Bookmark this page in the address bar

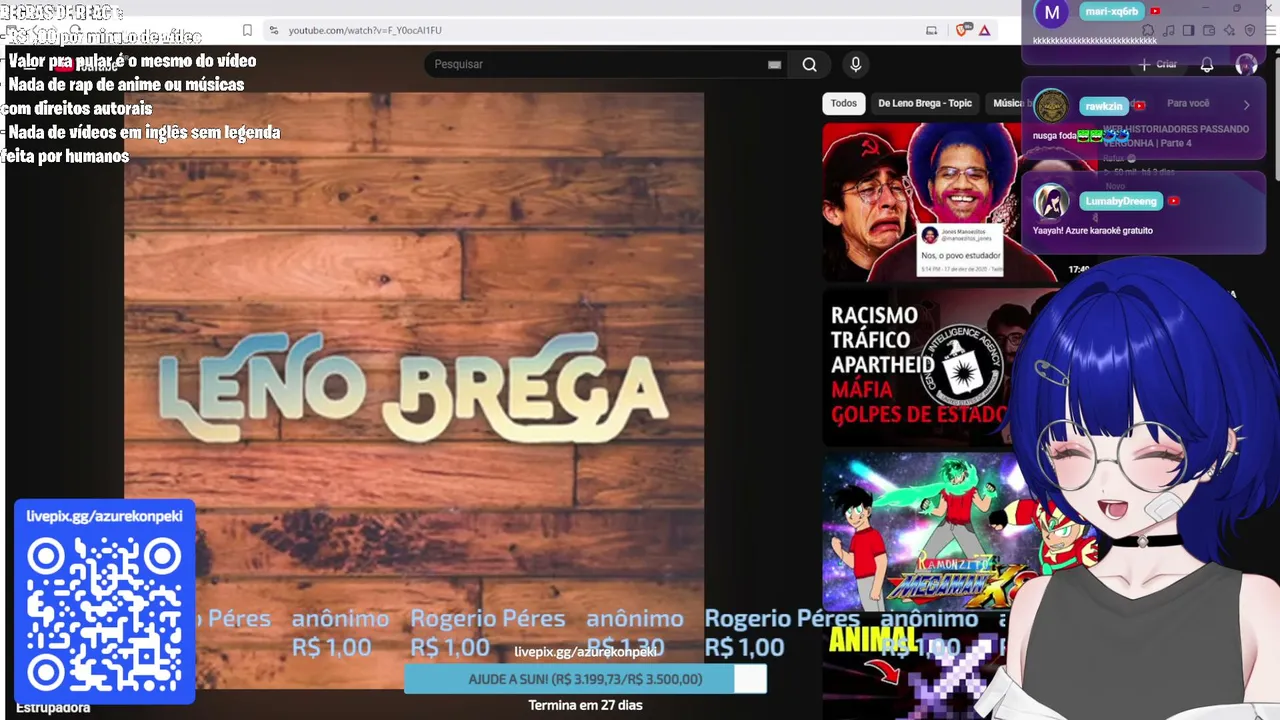[247, 30]
